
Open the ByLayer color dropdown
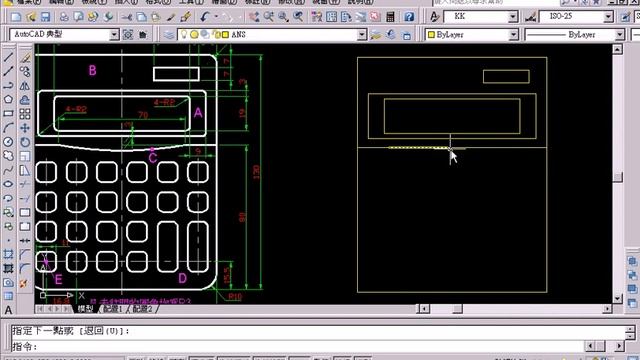pos(513,35)
